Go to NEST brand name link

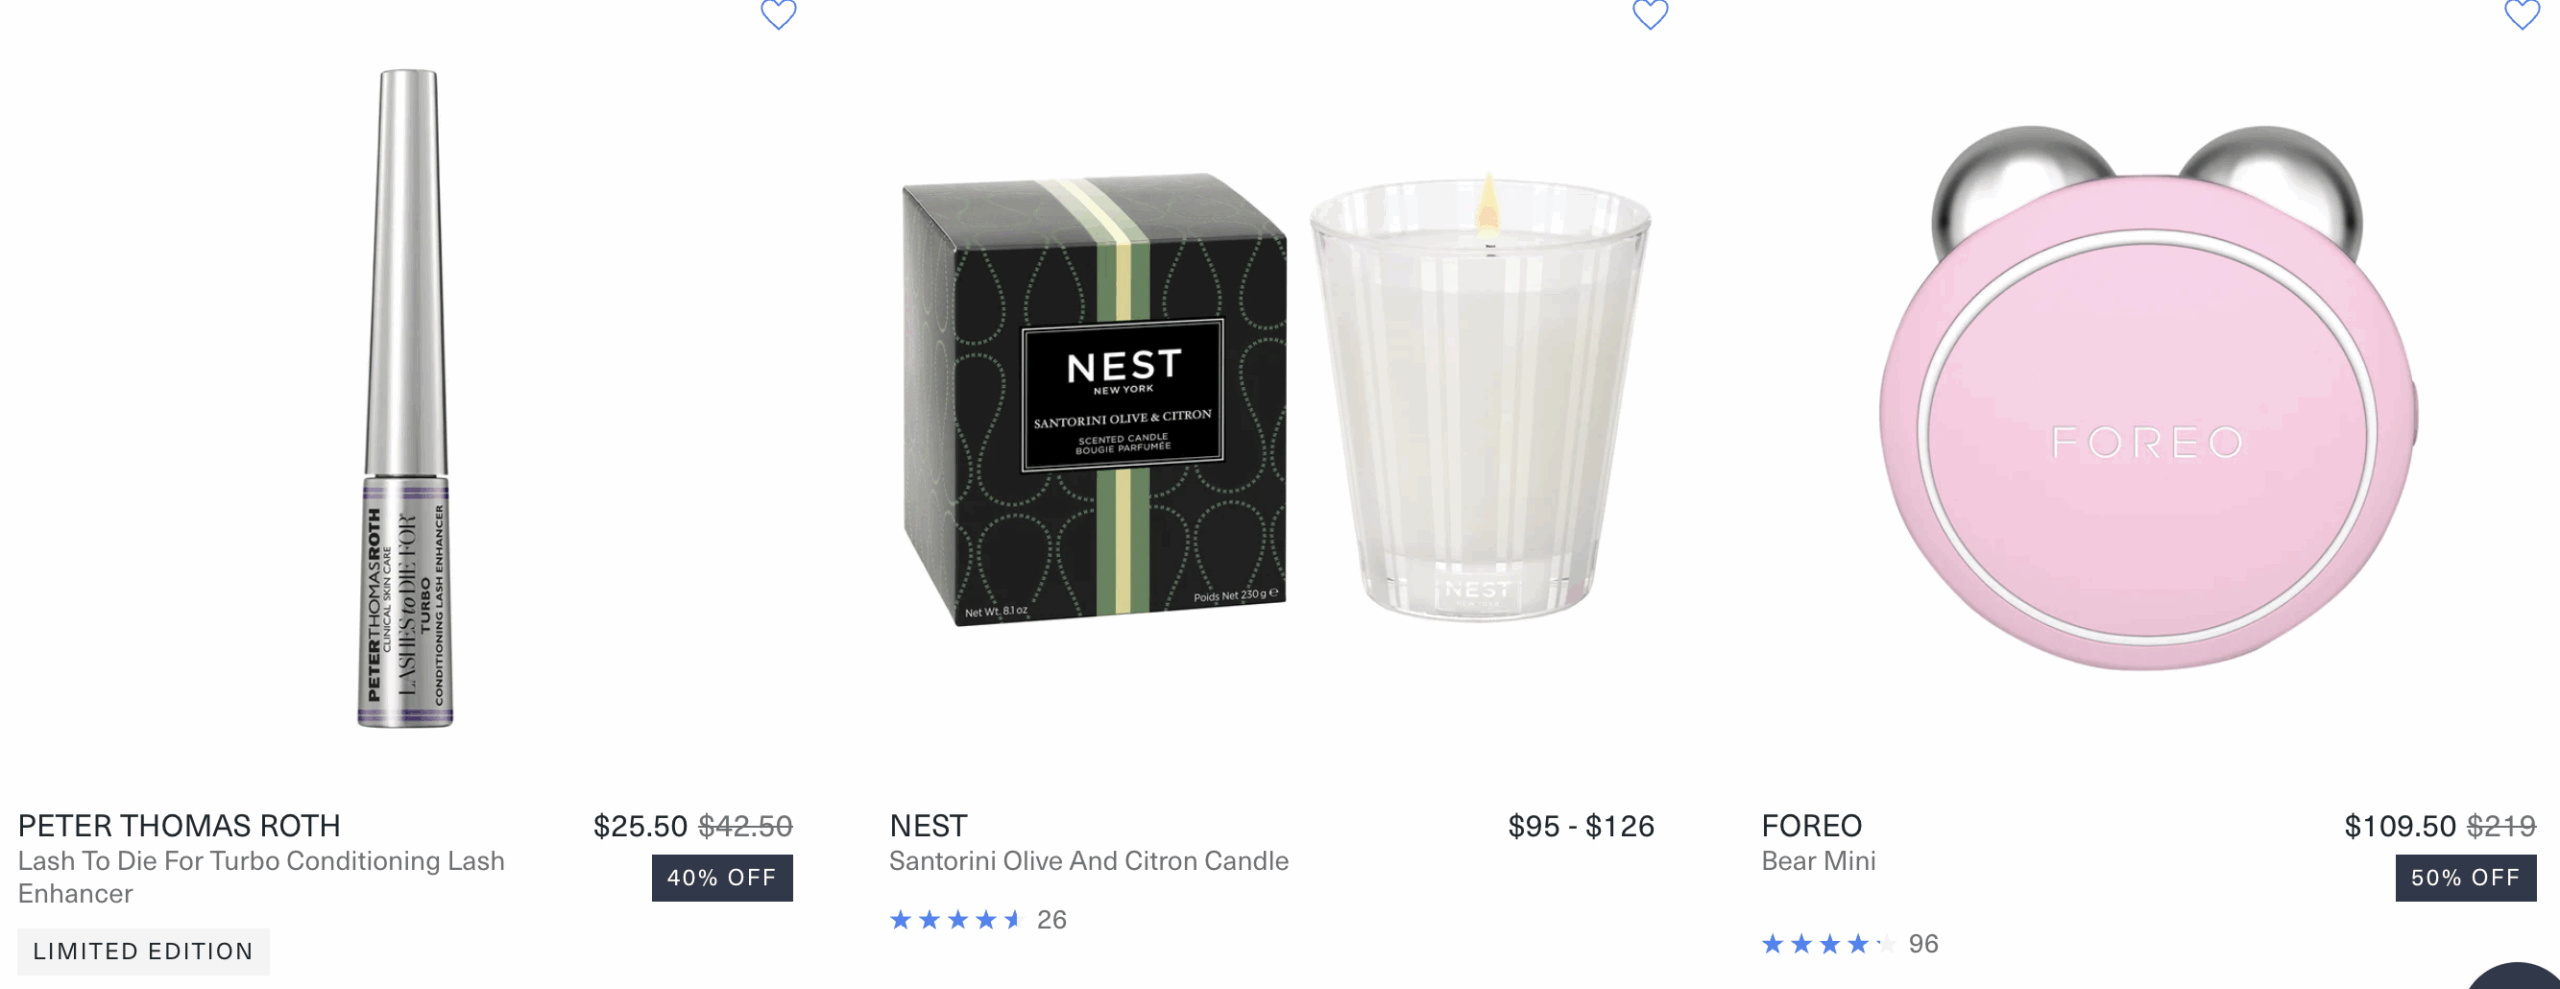coord(928,826)
